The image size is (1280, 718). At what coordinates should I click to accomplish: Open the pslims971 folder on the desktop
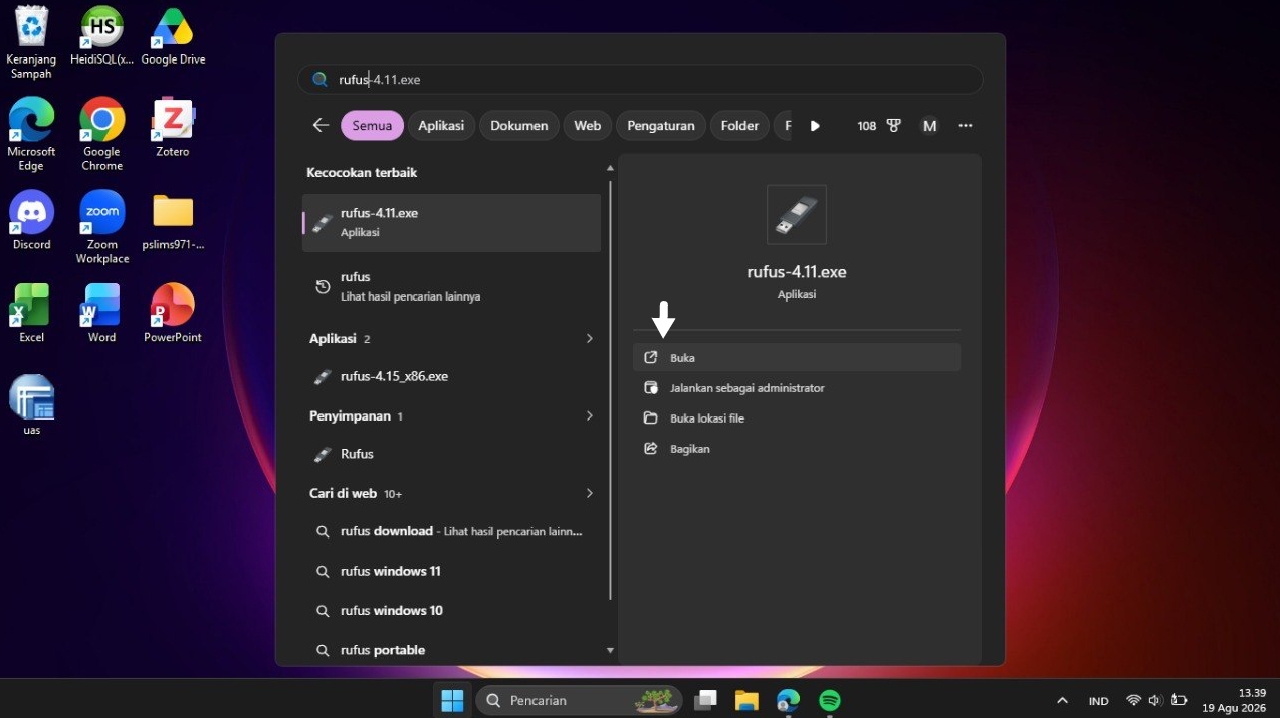[x=173, y=220]
